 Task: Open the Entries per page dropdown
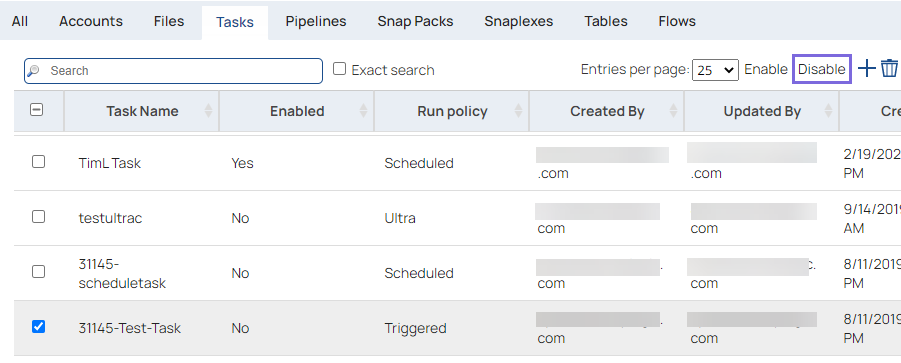pos(715,70)
